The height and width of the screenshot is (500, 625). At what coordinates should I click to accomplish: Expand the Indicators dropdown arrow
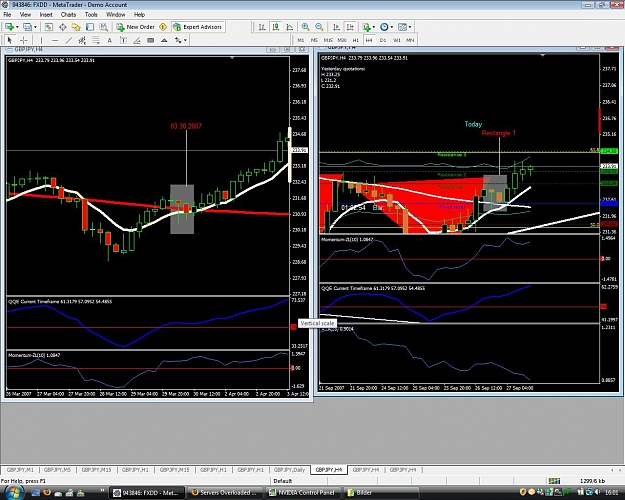point(373,27)
